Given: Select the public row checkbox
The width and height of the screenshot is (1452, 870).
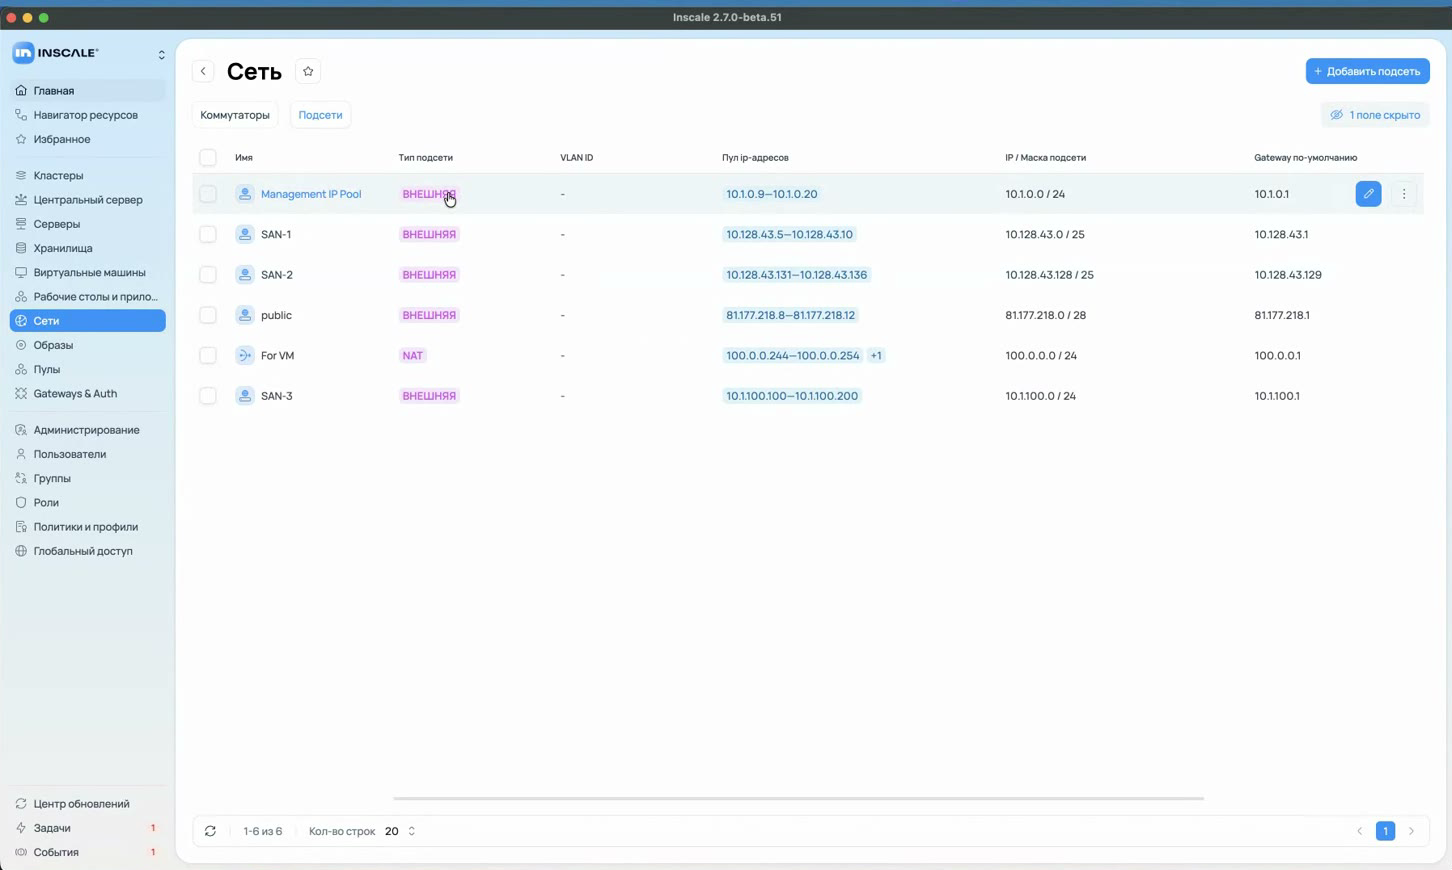Looking at the screenshot, I should point(208,315).
